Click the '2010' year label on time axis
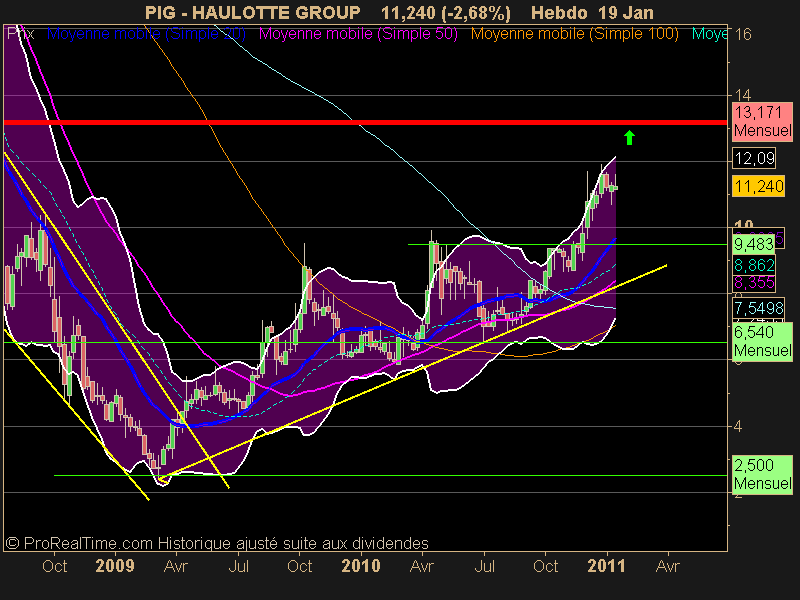Image resolution: width=800 pixels, height=600 pixels. [x=361, y=566]
